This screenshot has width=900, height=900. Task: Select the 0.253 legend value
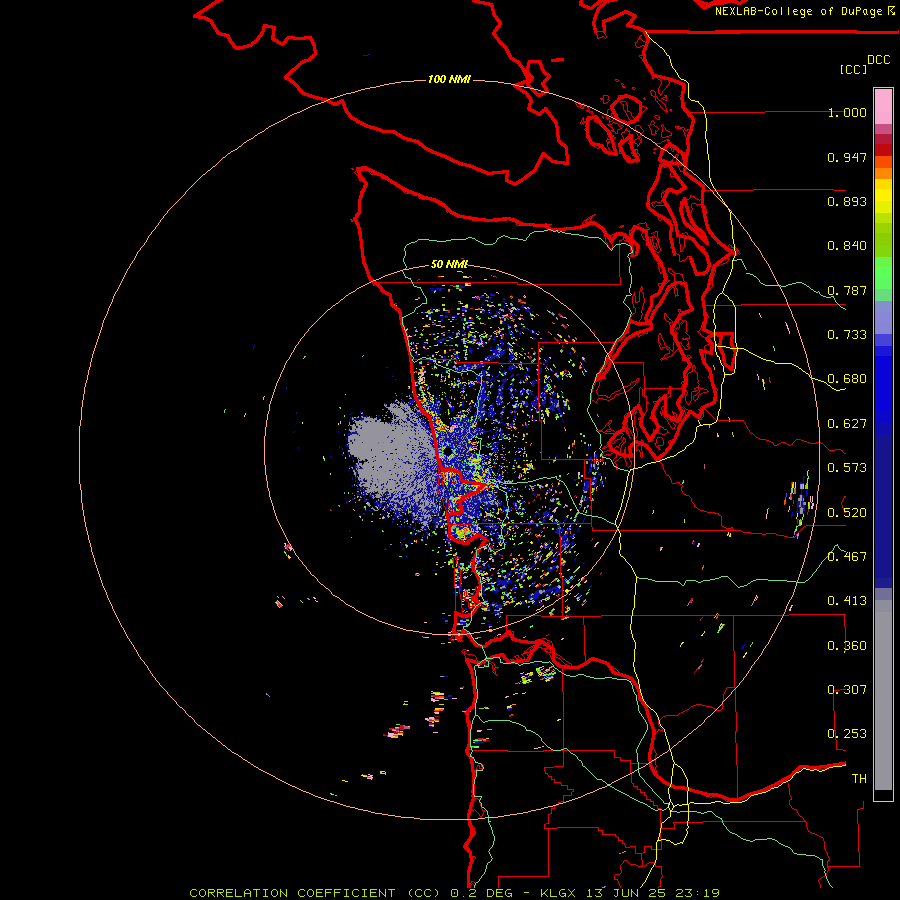pos(847,734)
